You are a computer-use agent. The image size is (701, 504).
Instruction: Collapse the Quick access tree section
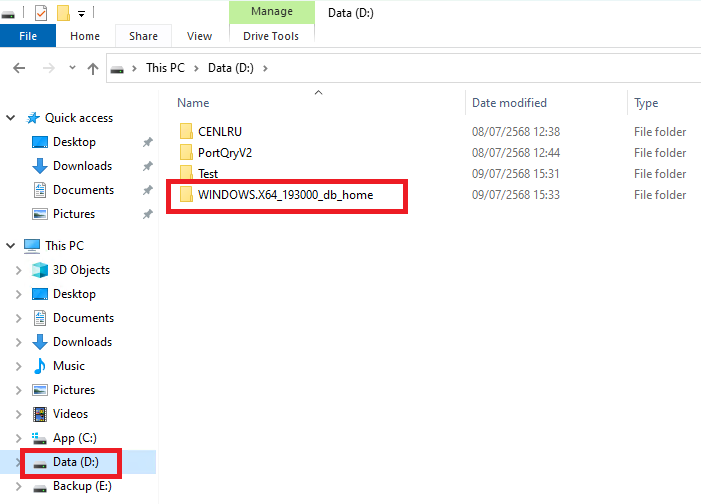pos(11,118)
